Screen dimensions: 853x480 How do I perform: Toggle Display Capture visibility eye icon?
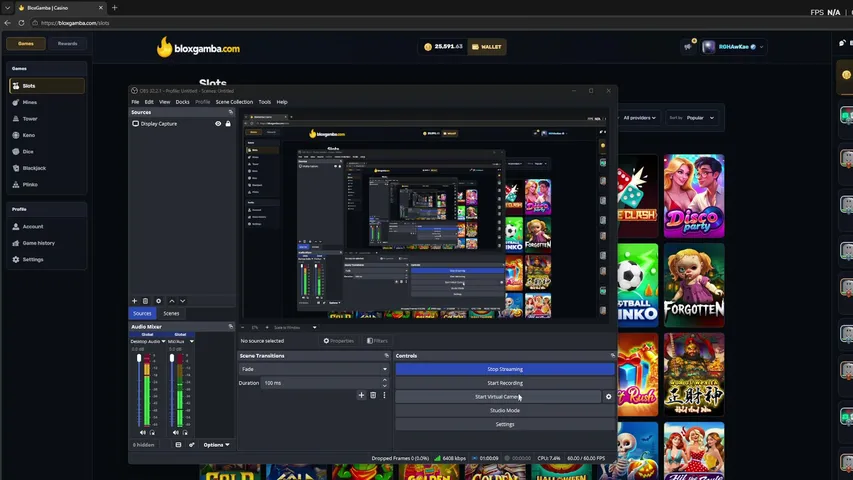(218, 124)
